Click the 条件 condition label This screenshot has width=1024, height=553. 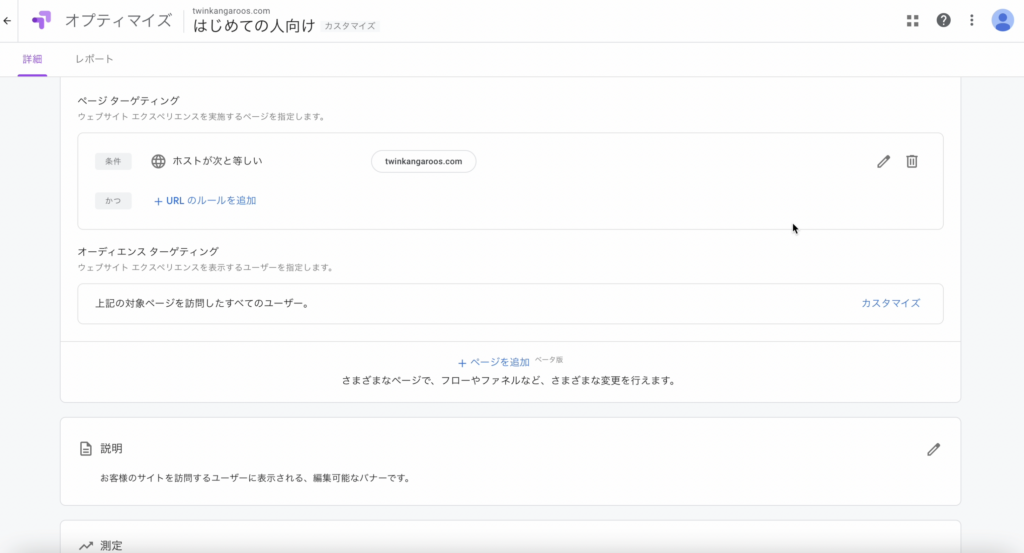[113, 161]
